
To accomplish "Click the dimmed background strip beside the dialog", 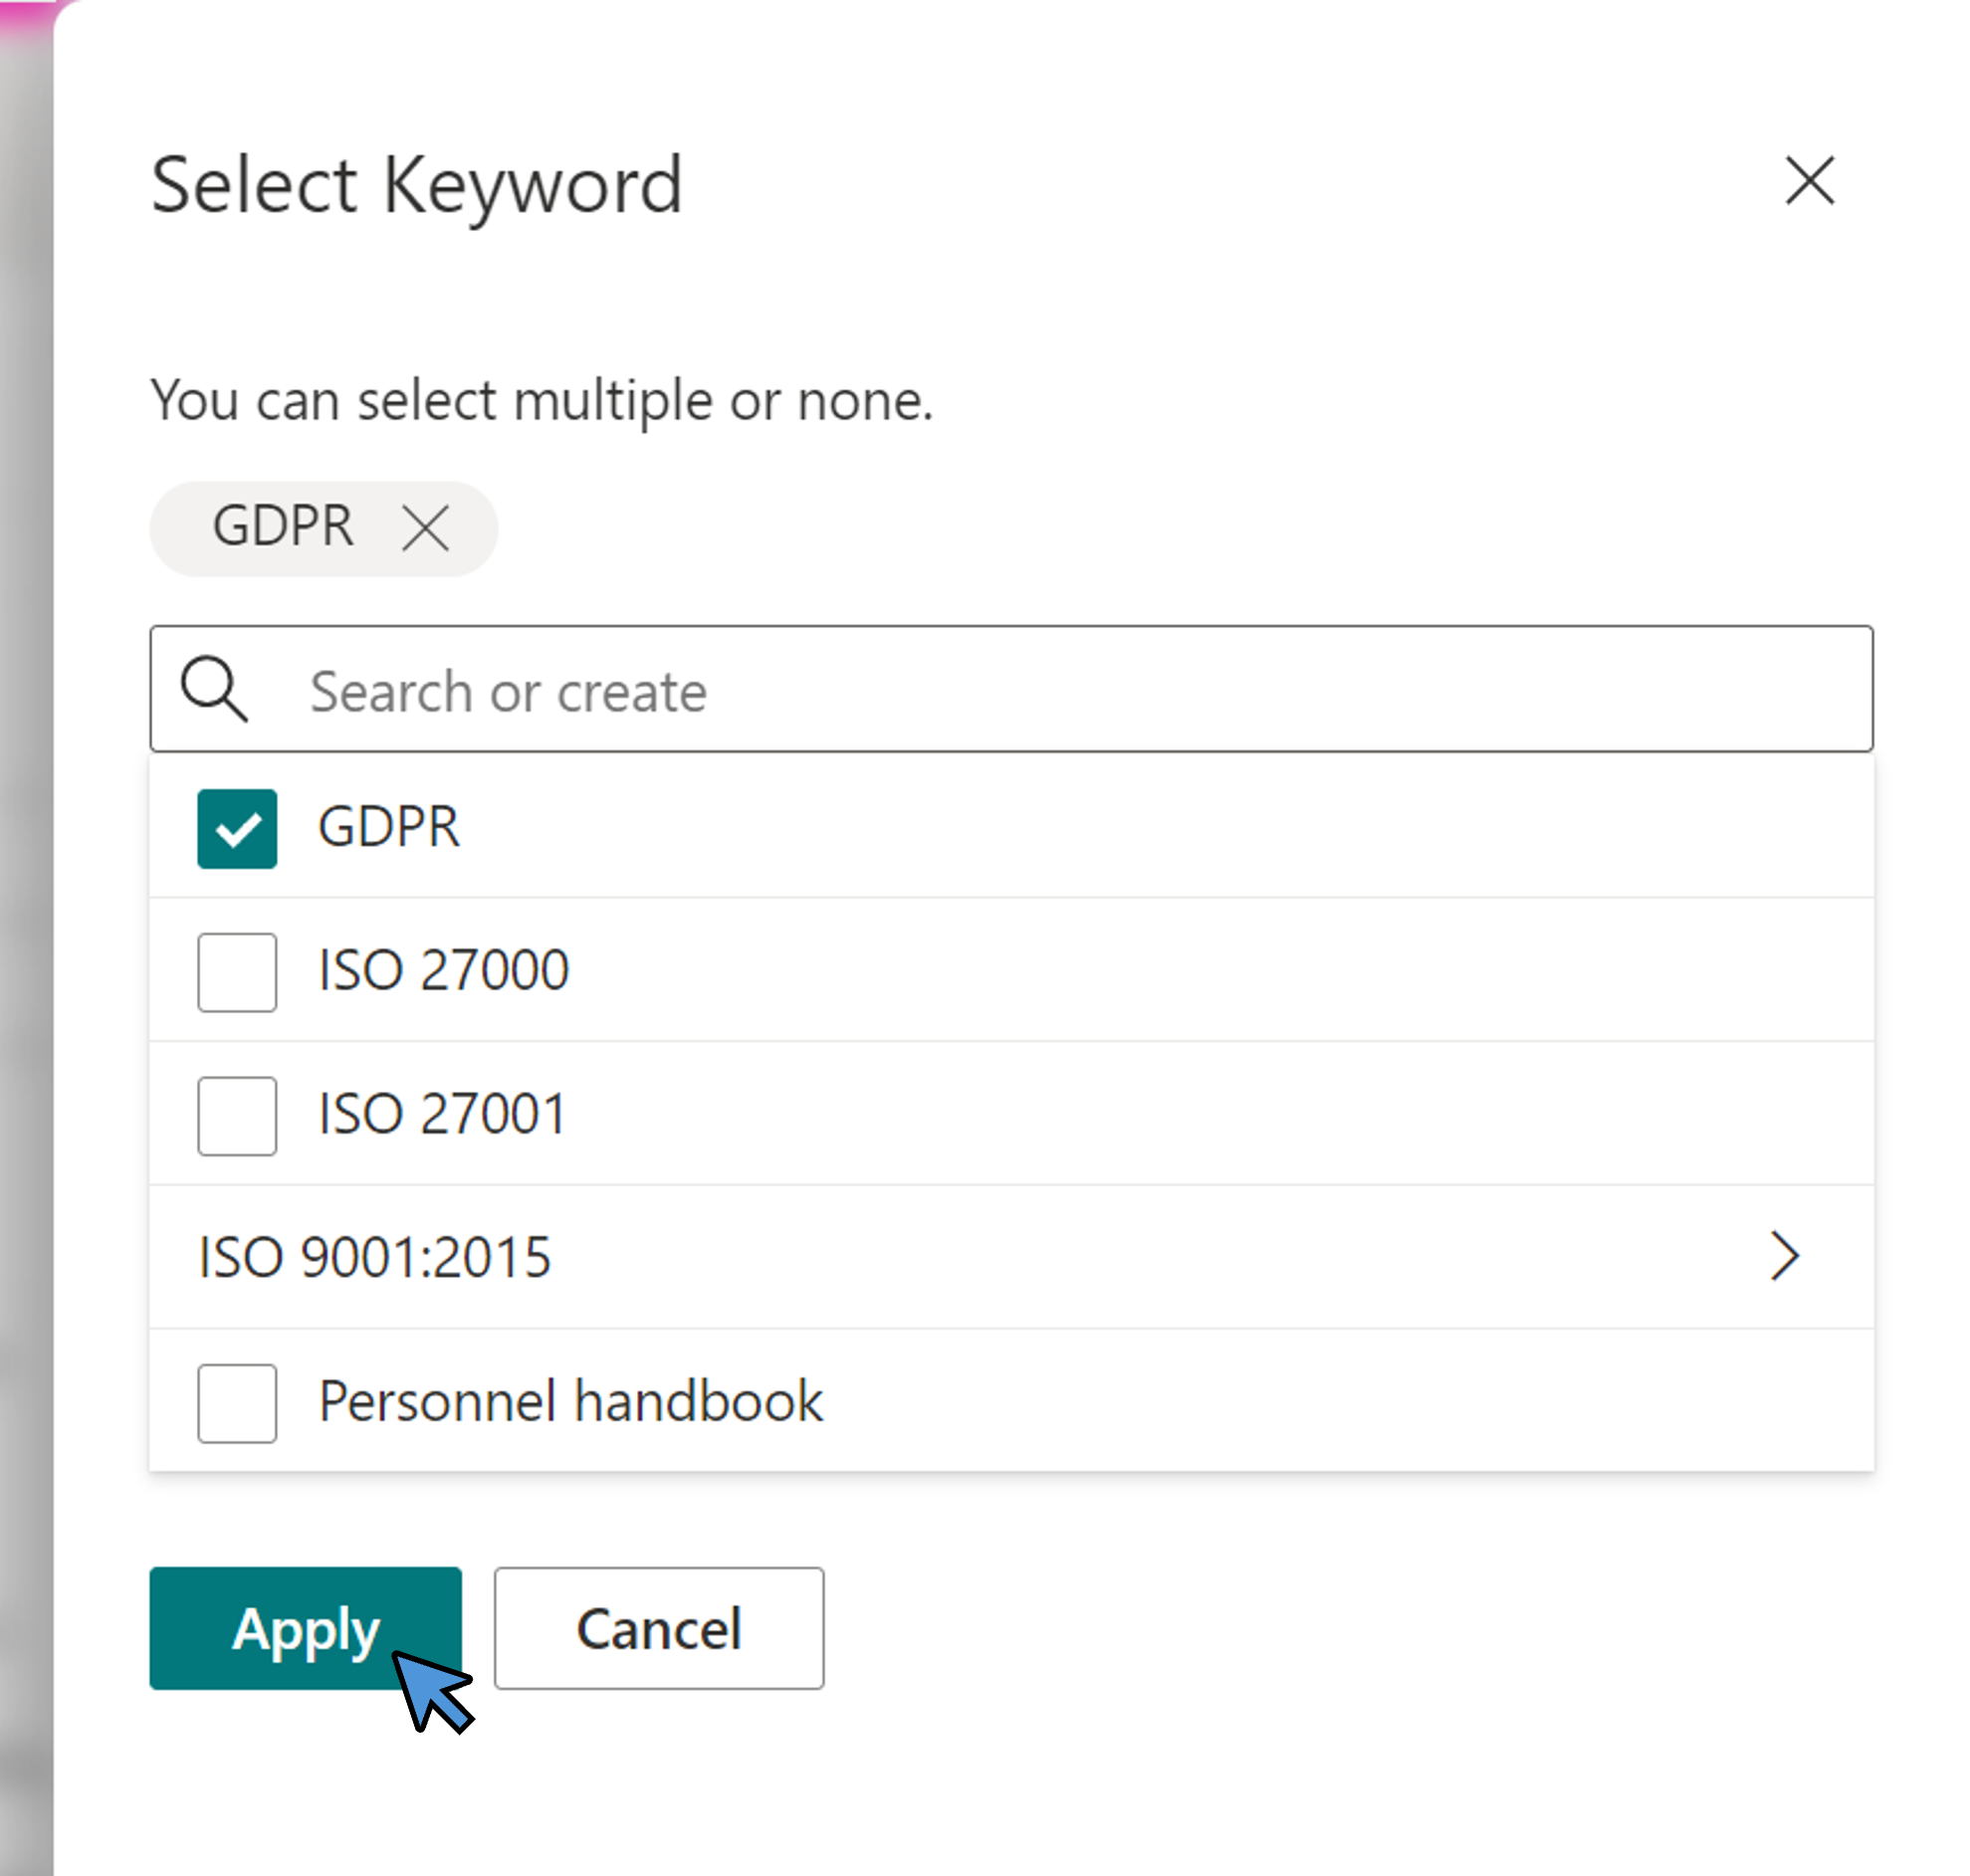I will tap(25, 900).
